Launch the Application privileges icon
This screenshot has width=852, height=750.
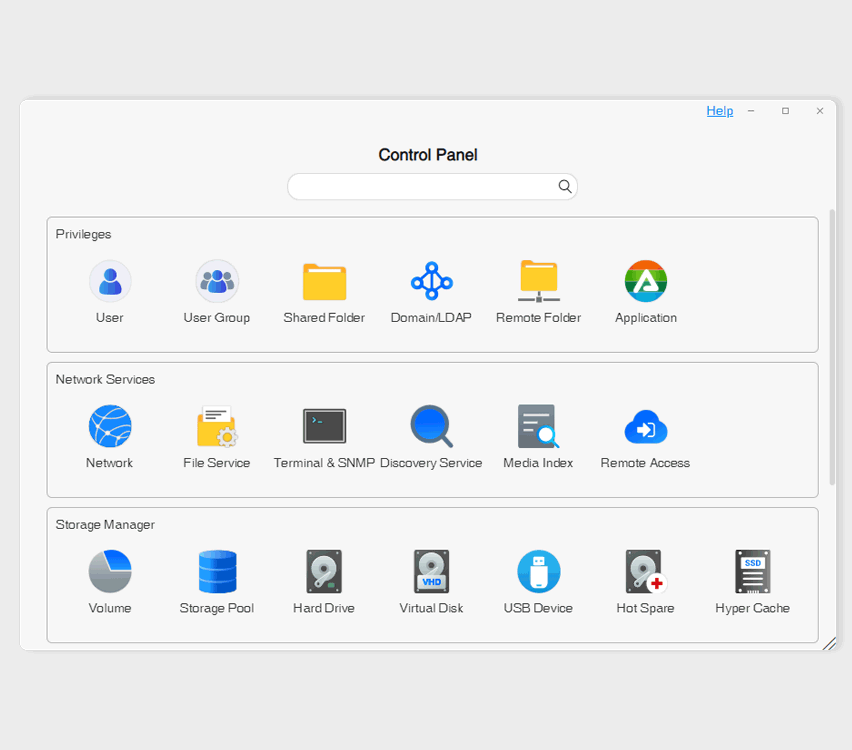pos(646,282)
